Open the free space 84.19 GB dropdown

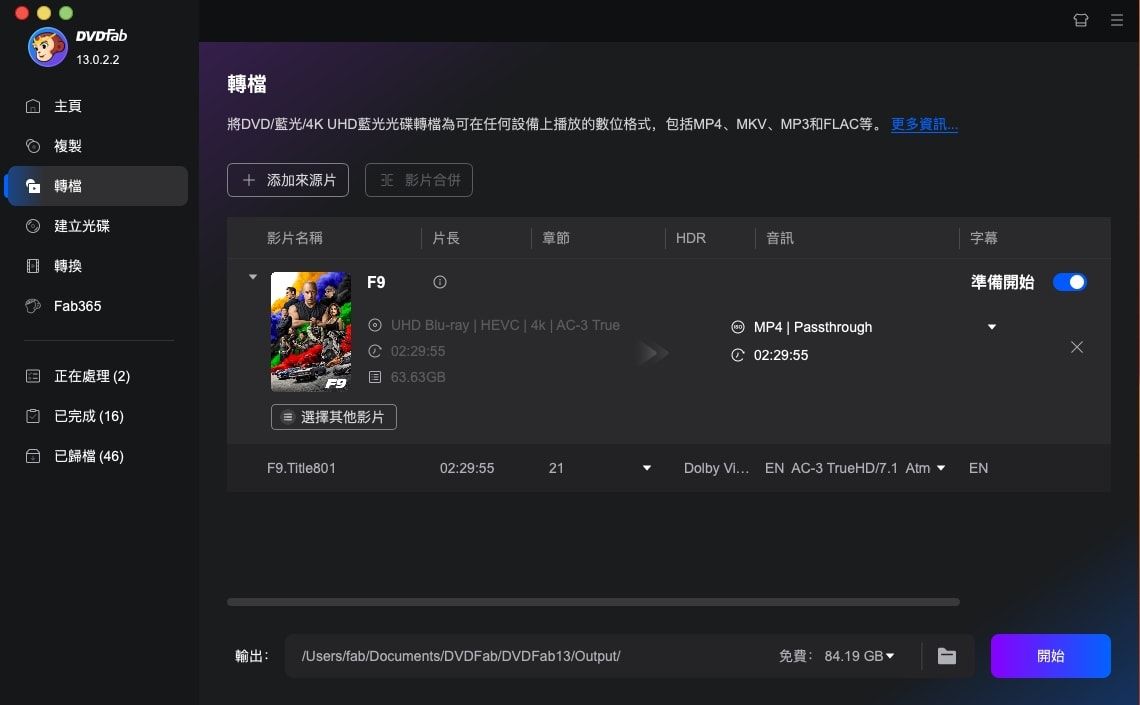click(890, 656)
